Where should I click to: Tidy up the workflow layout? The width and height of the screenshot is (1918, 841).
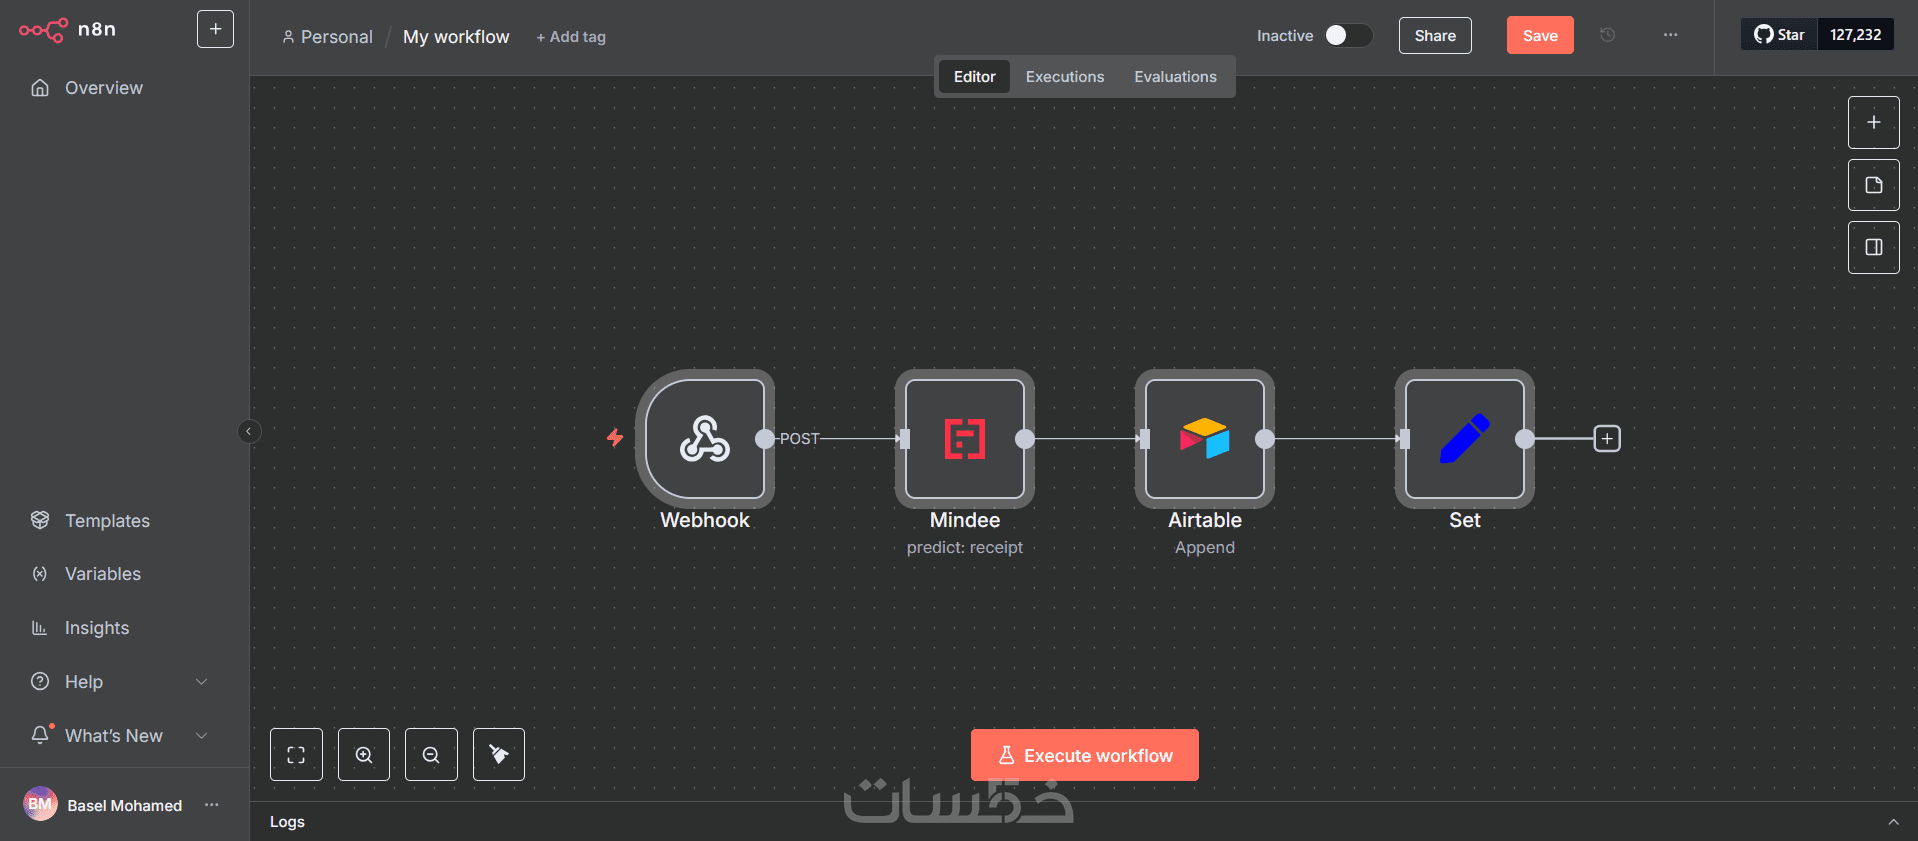click(x=499, y=755)
